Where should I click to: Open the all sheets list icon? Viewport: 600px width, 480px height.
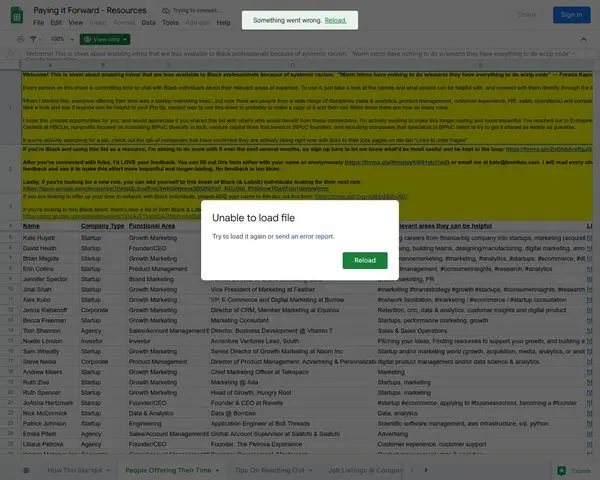point(26,470)
